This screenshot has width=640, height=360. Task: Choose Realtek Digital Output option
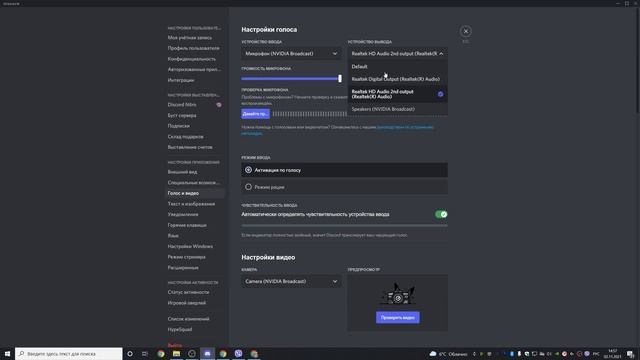(x=398, y=79)
